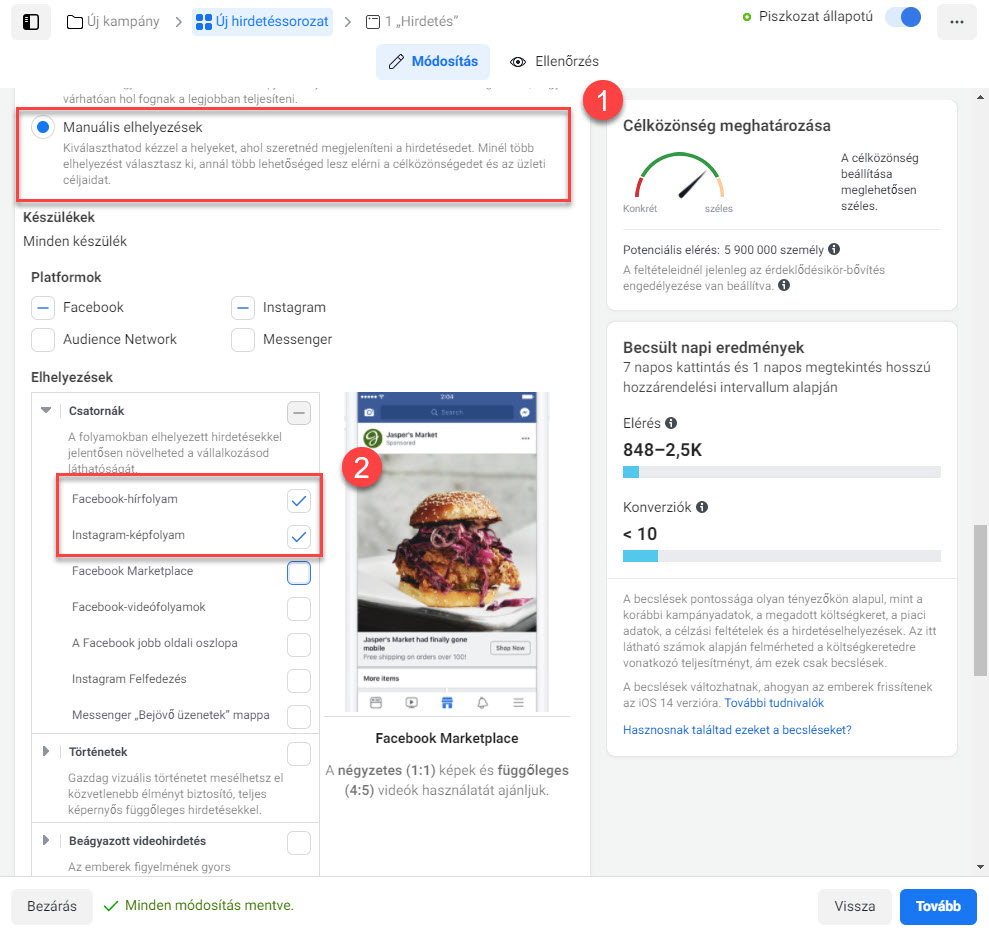Screen dimensions: 989x936
Task: Toggle the left sidebar panel icon
Action: 31,22
